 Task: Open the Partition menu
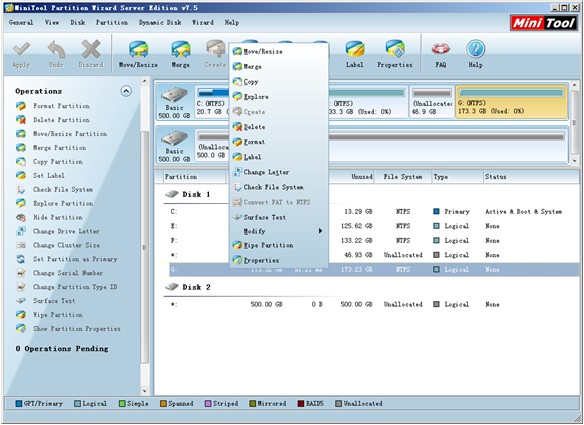click(x=112, y=22)
